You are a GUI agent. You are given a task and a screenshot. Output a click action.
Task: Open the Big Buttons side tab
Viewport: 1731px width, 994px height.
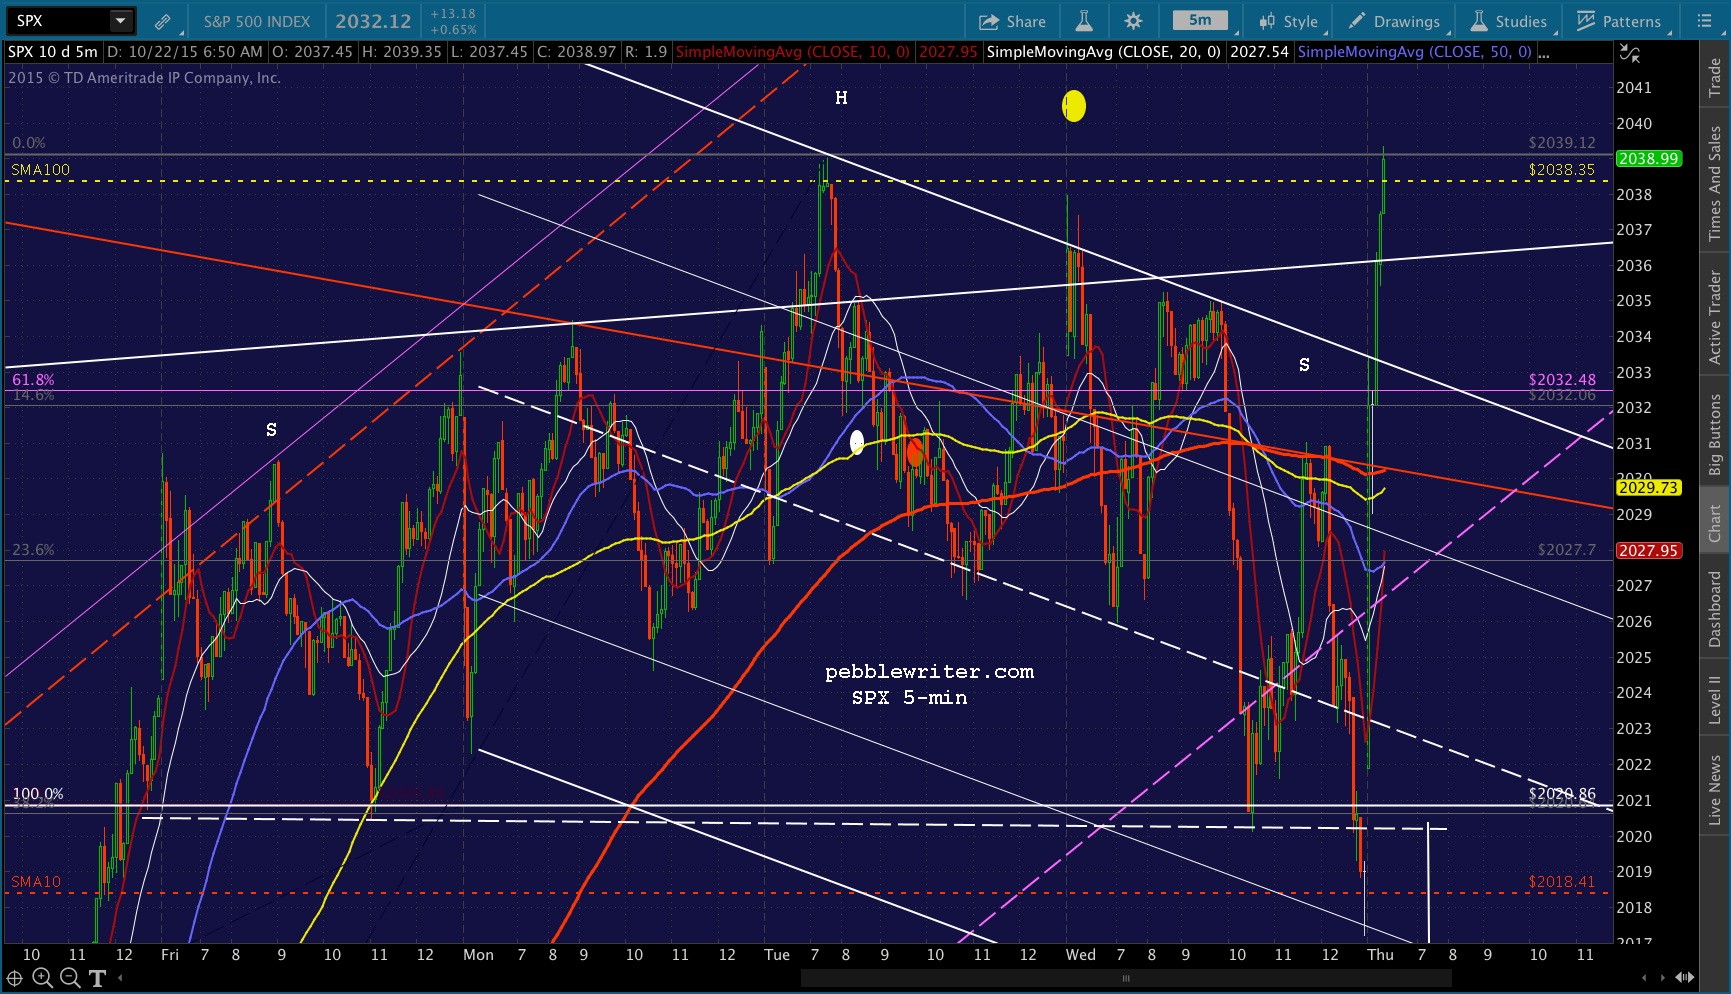tap(1715, 434)
